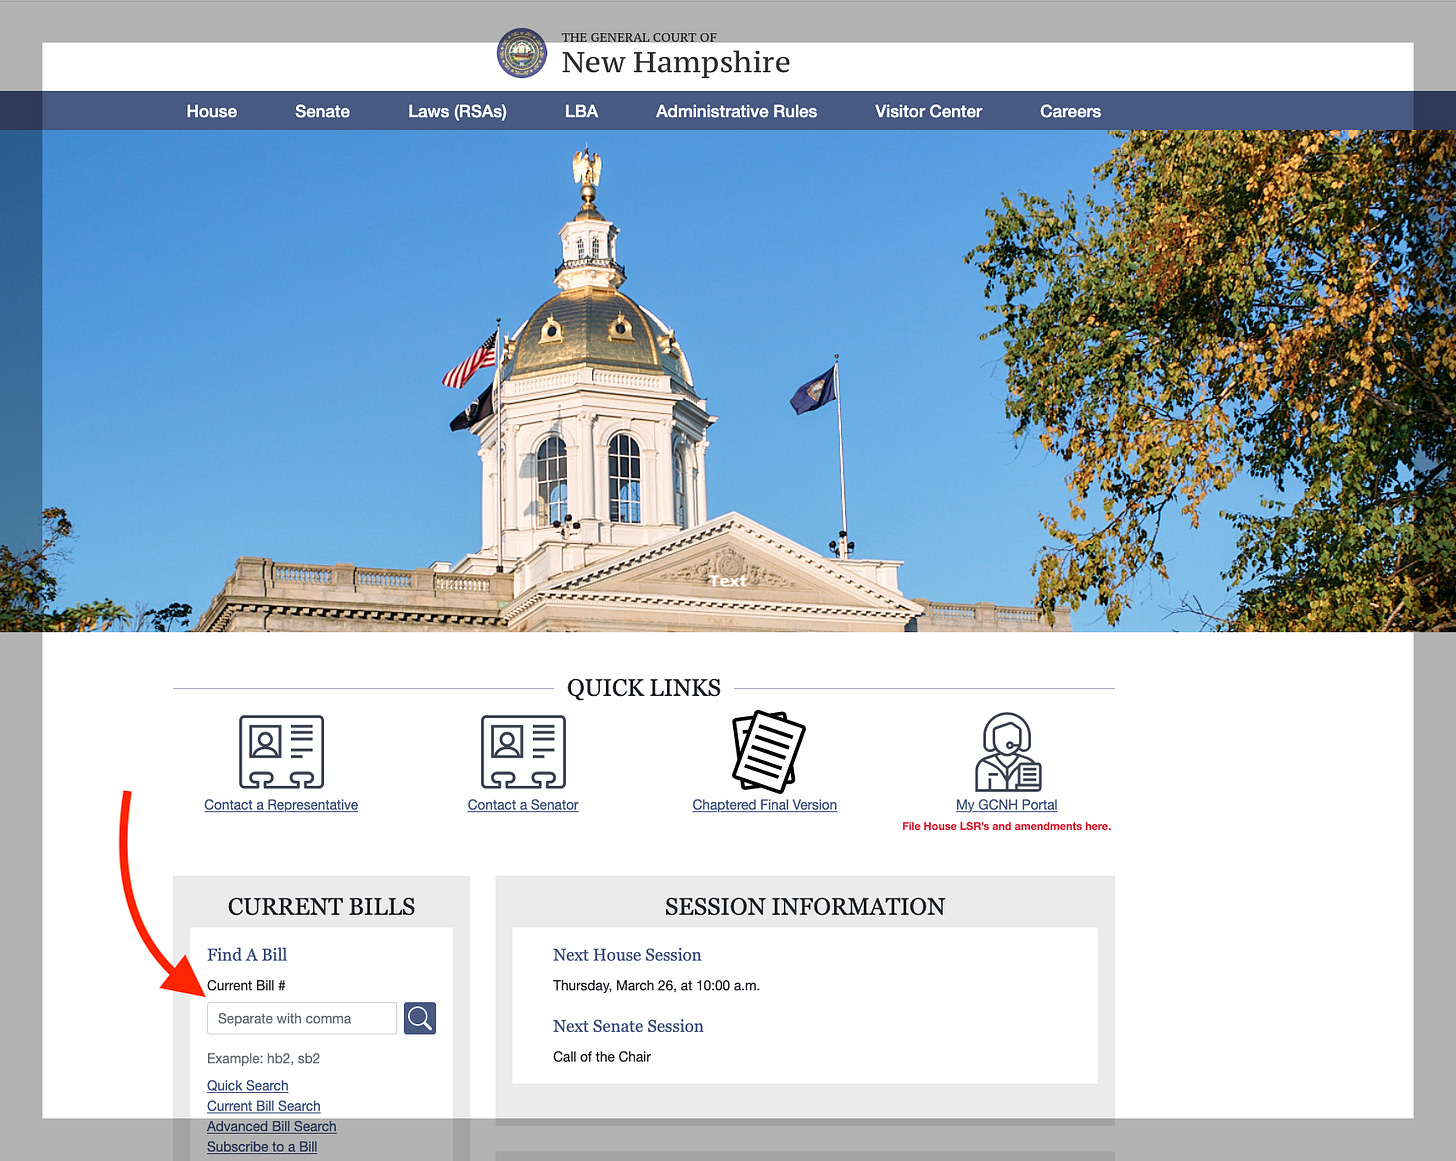The image size is (1456, 1161).
Task: Open the Laws (RSAs) menu
Action: point(457,111)
